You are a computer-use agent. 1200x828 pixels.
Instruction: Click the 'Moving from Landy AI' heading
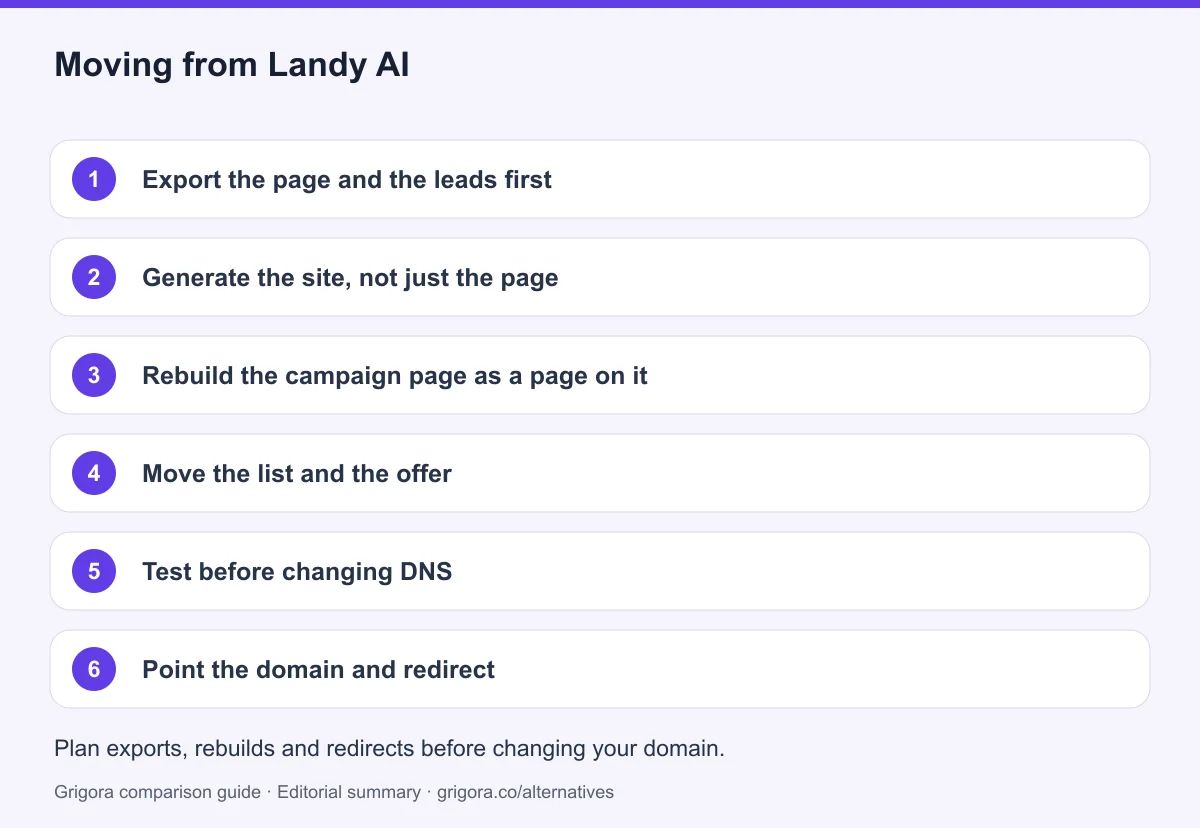[x=232, y=65]
